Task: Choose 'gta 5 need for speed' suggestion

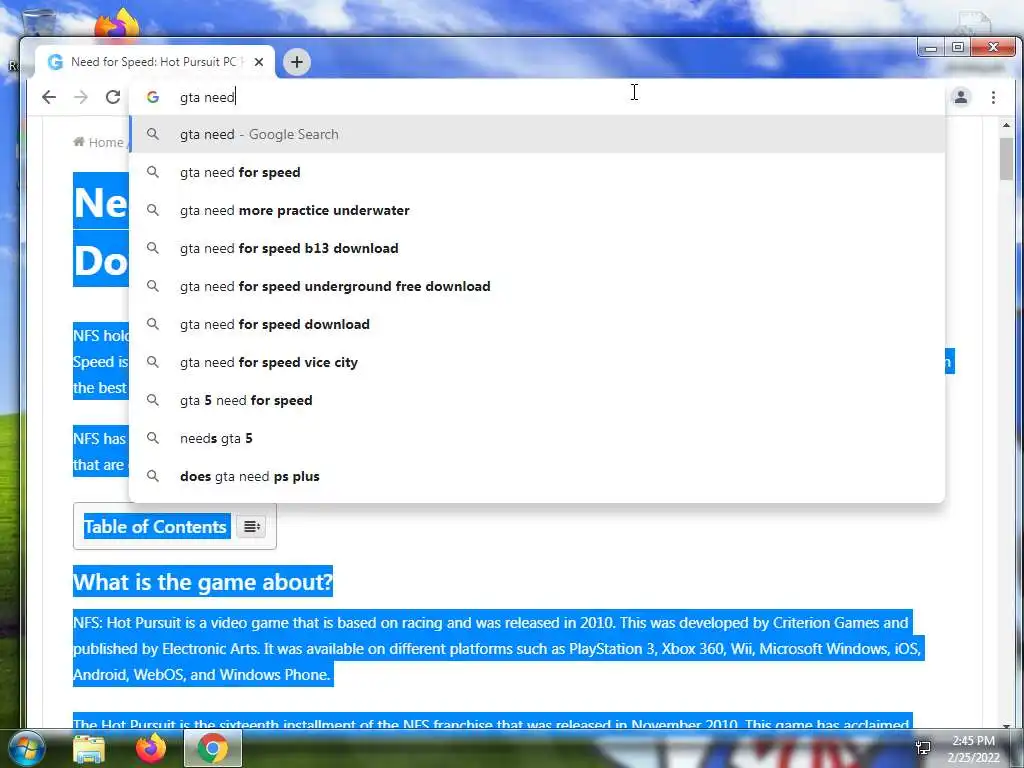Action: [x=537, y=400]
